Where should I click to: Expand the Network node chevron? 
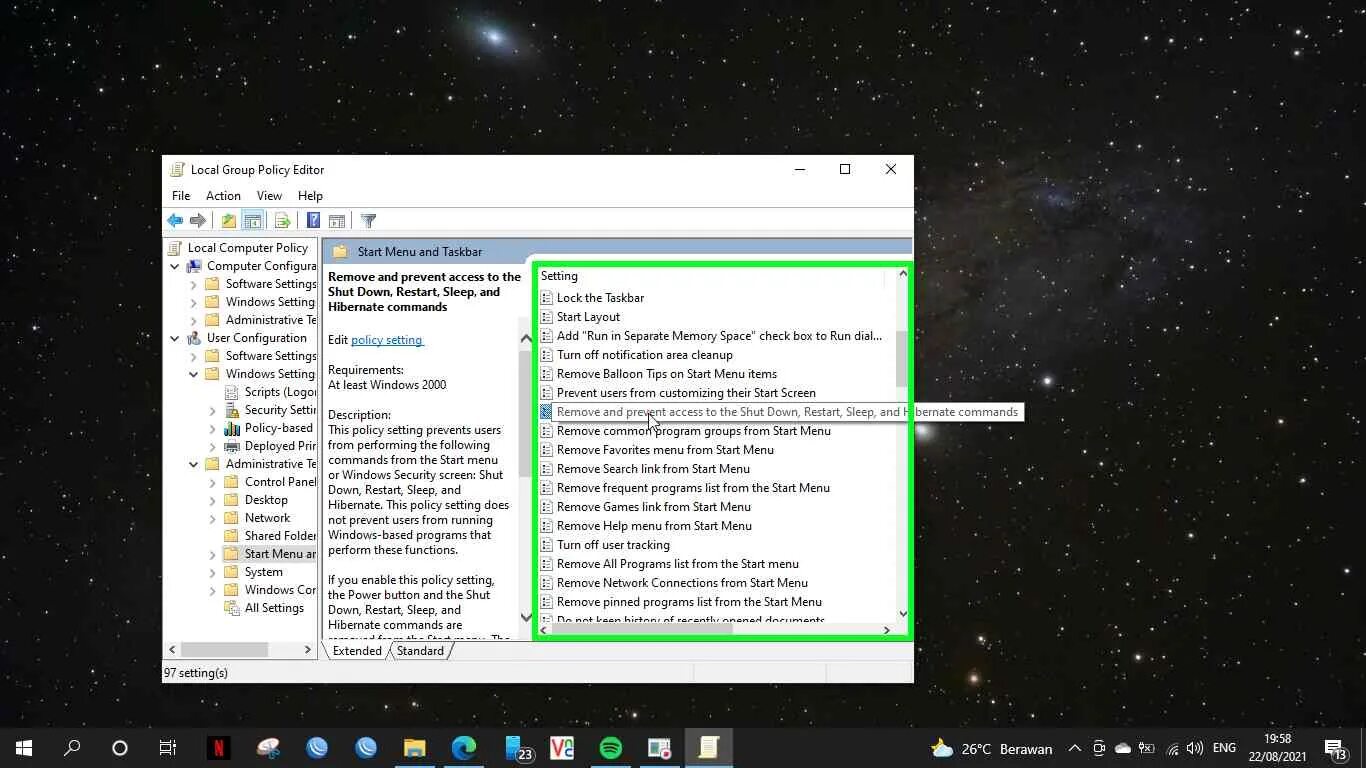tap(212, 518)
